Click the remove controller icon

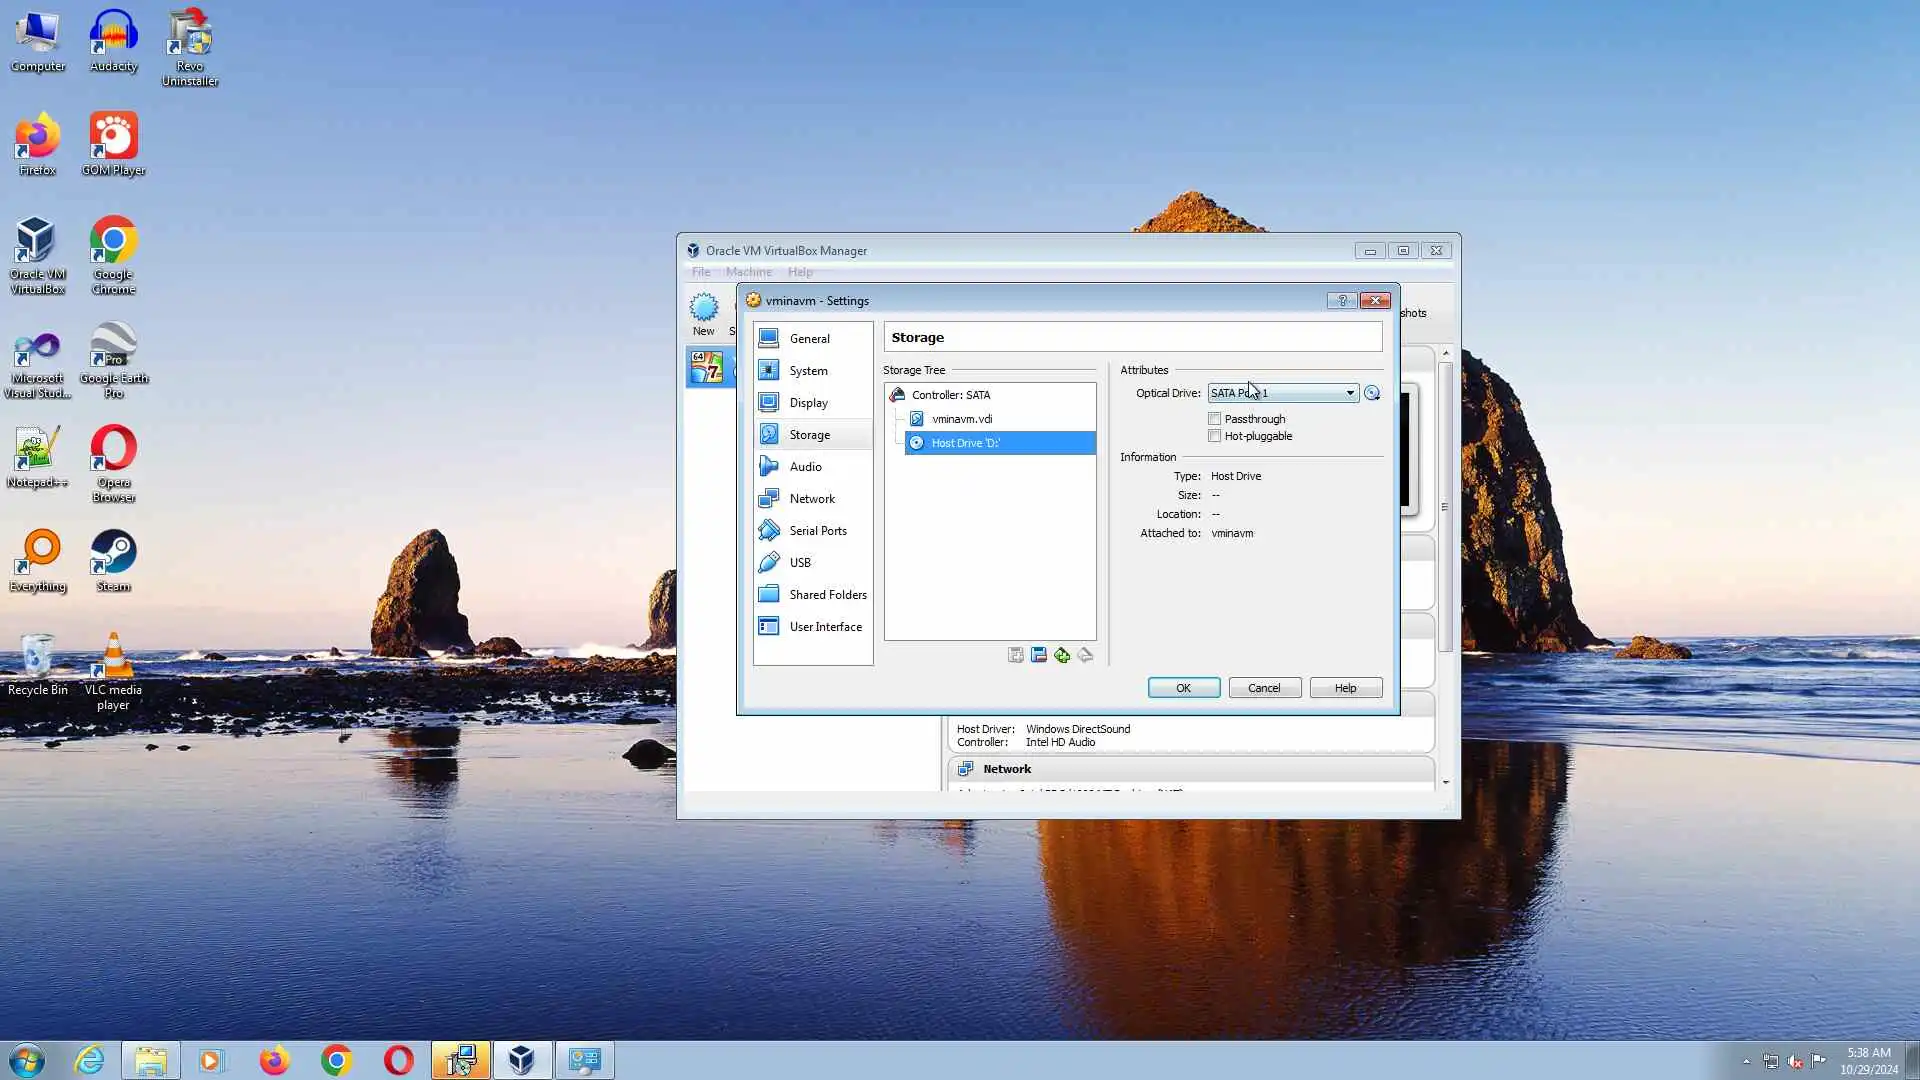[1039, 655]
